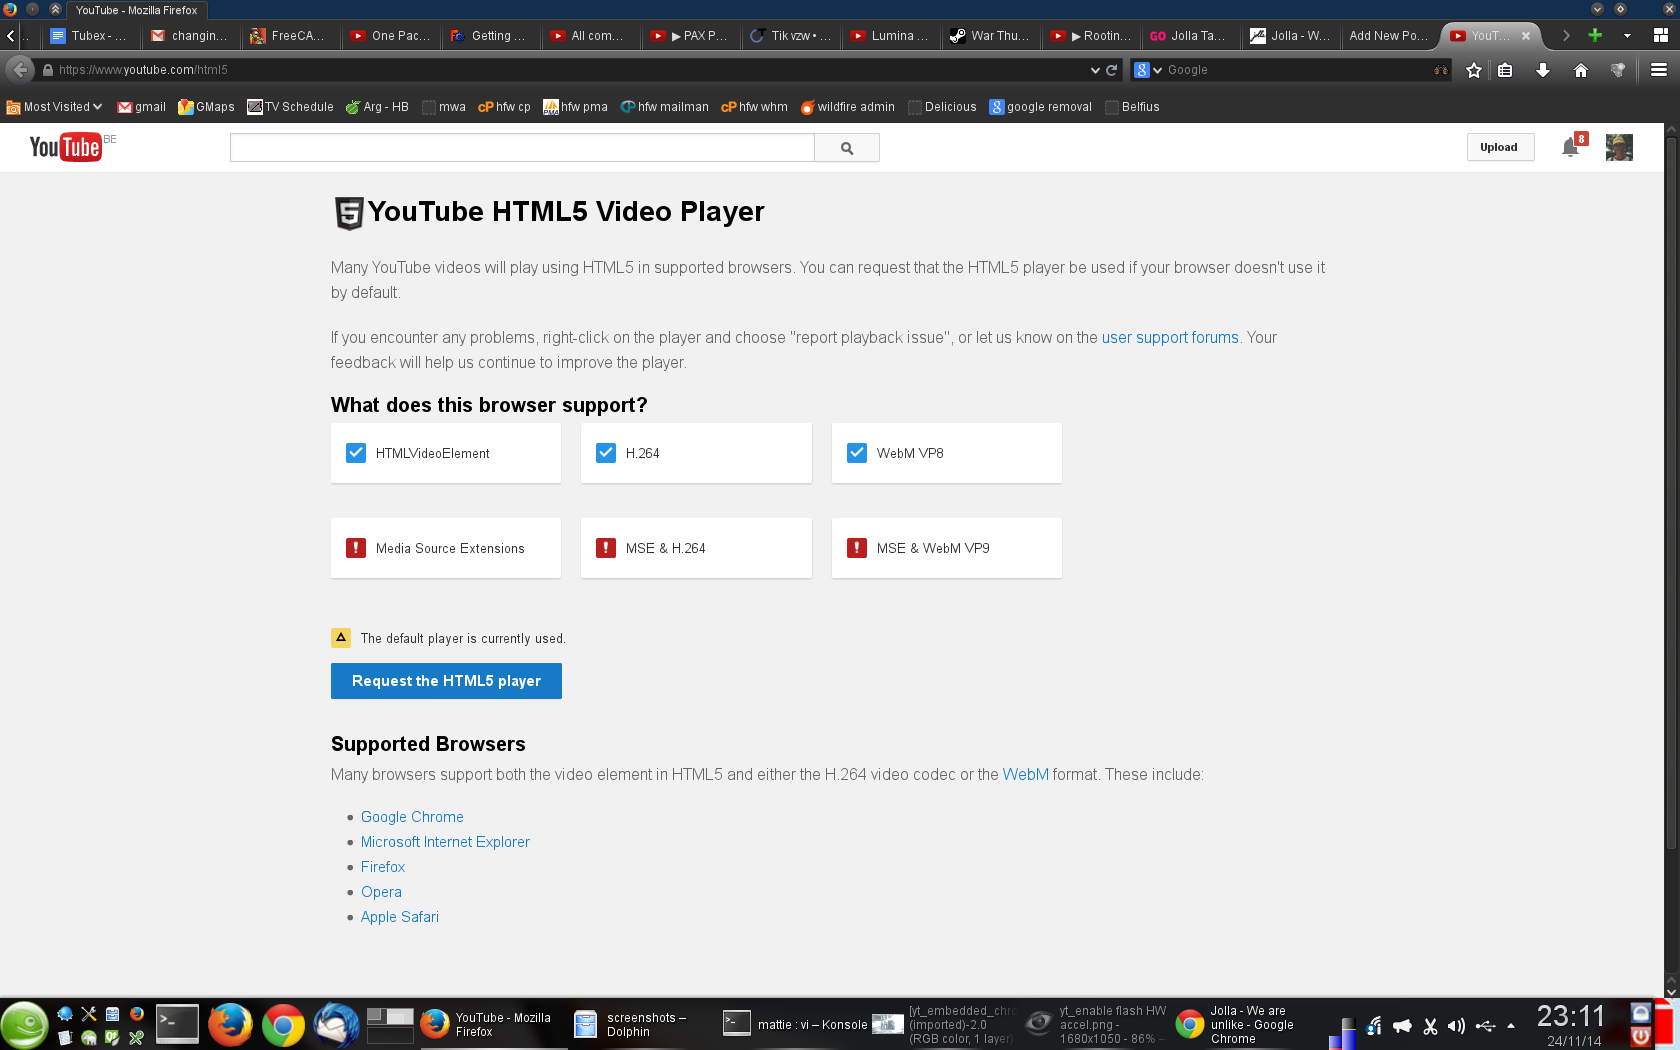The height and width of the screenshot is (1050, 1680).
Task: Click the red power button in the panel
Action: point(1641,1037)
